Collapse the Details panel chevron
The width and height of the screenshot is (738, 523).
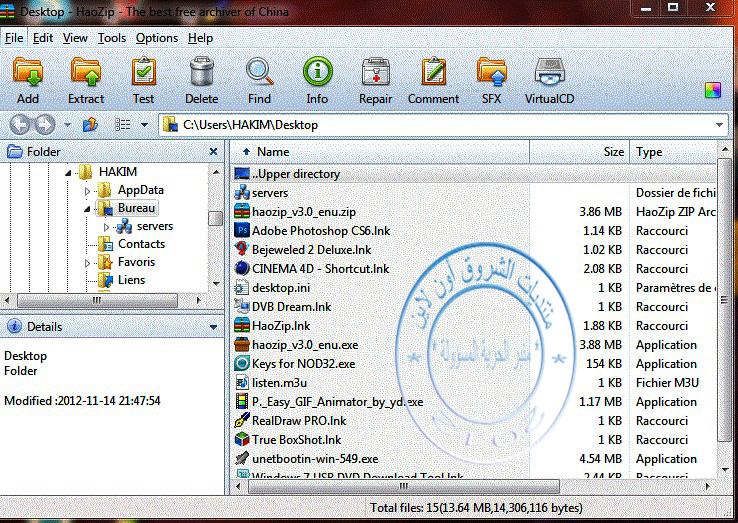coord(213,327)
